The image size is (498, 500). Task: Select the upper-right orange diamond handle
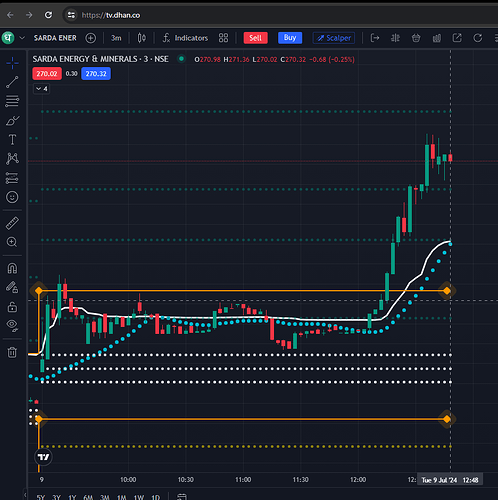point(447,291)
